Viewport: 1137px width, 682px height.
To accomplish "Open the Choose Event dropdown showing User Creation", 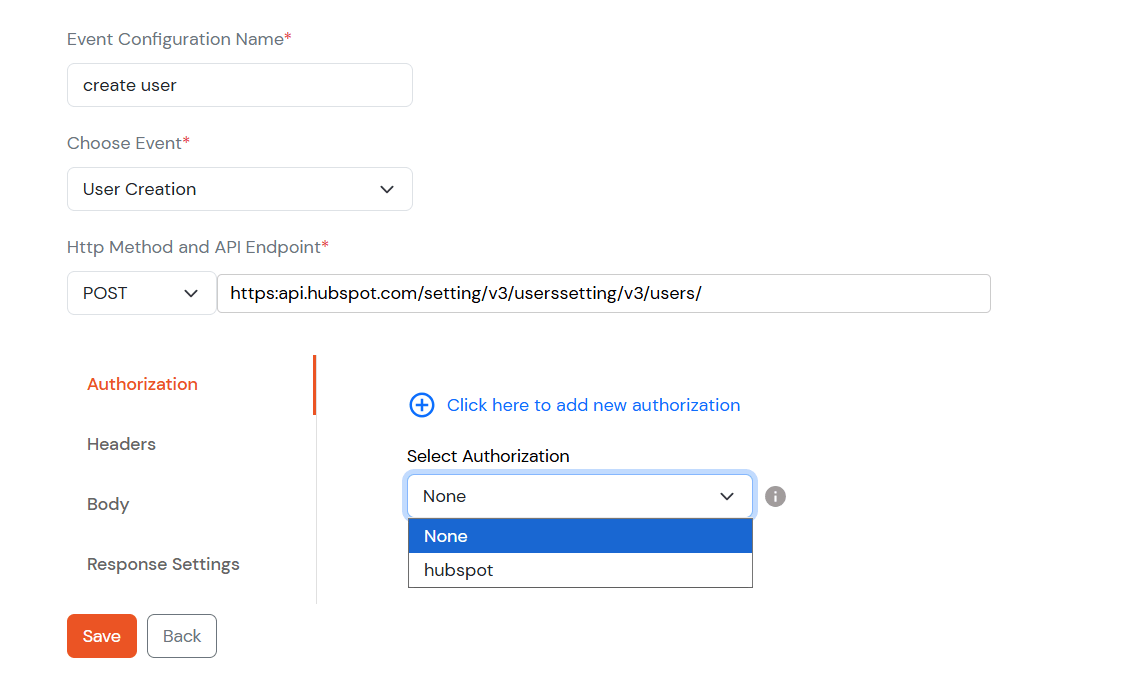I will click(x=240, y=189).
